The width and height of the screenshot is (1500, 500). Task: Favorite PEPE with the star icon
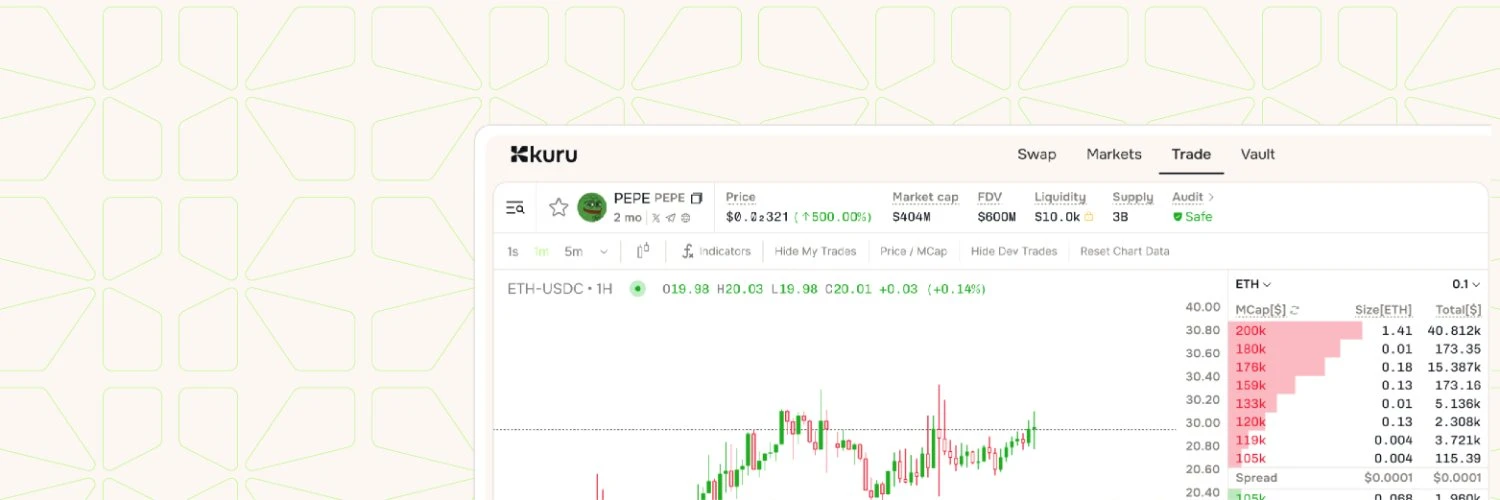click(x=558, y=208)
